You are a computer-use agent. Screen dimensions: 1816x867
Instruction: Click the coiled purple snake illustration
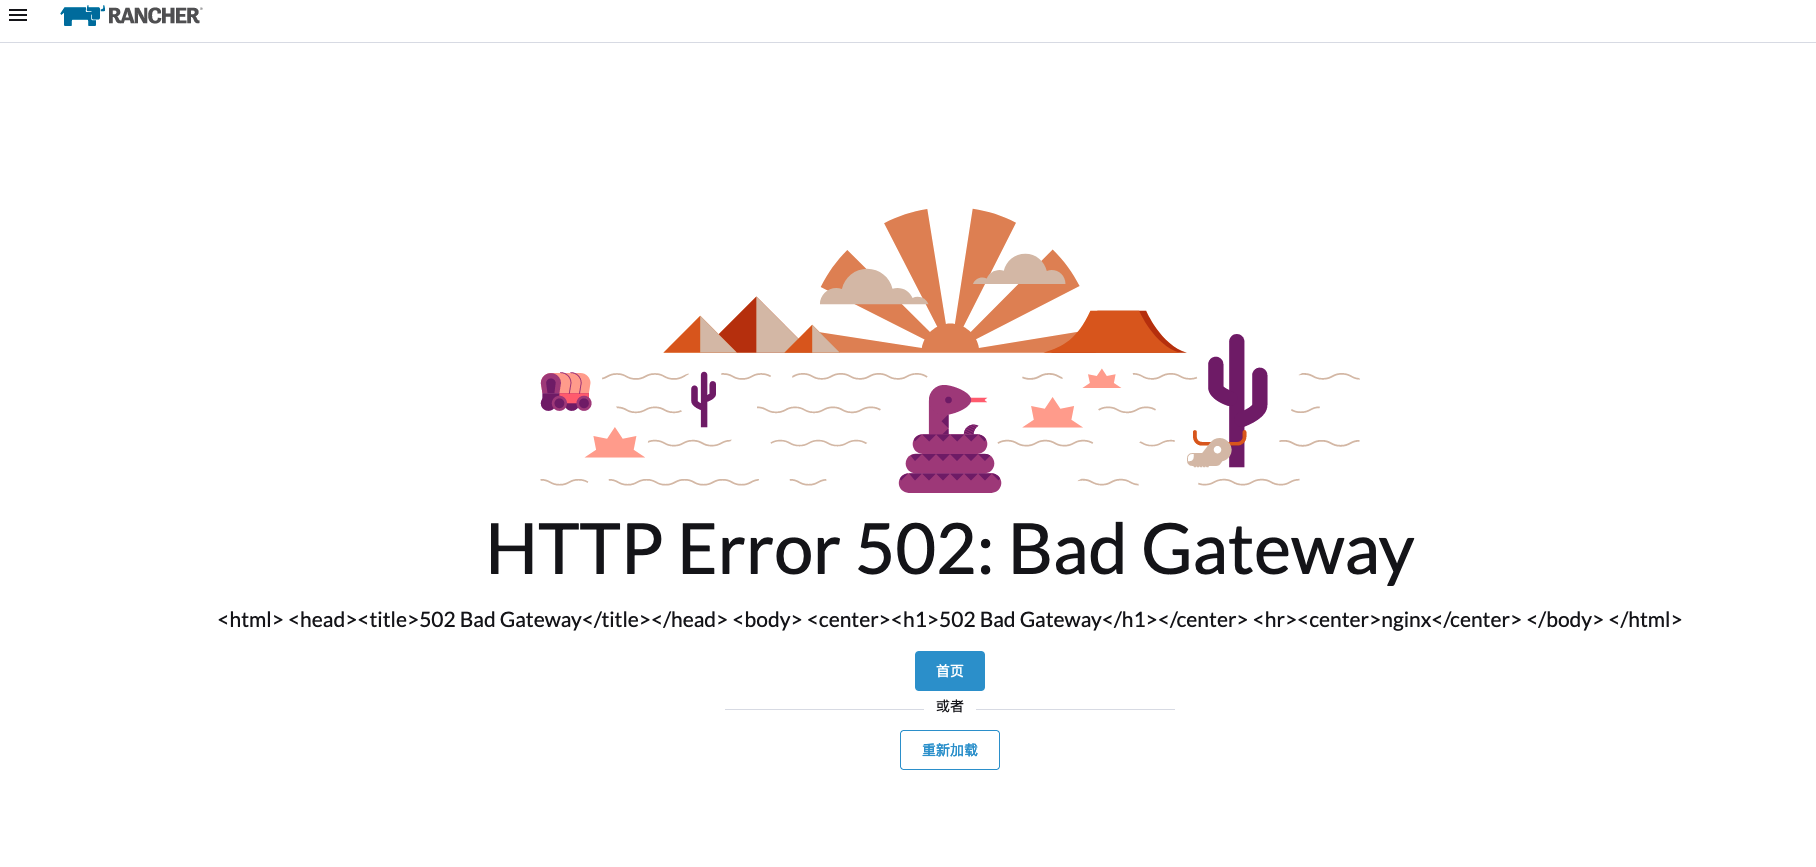point(950,440)
